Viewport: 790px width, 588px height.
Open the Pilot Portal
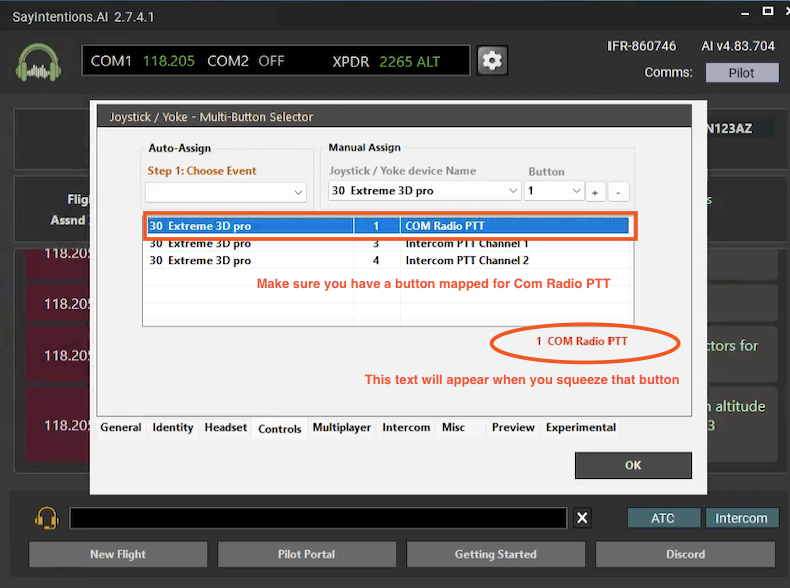tap(306, 554)
